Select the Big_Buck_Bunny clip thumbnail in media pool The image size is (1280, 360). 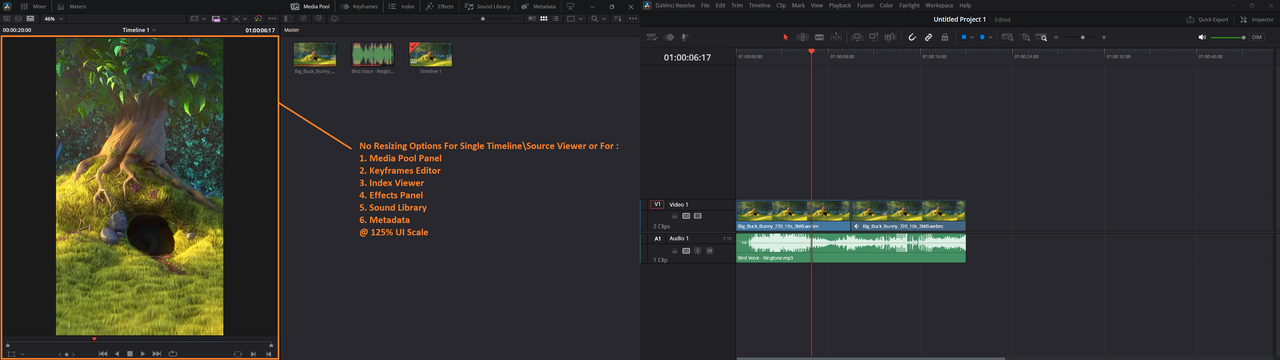coord(314,54)
